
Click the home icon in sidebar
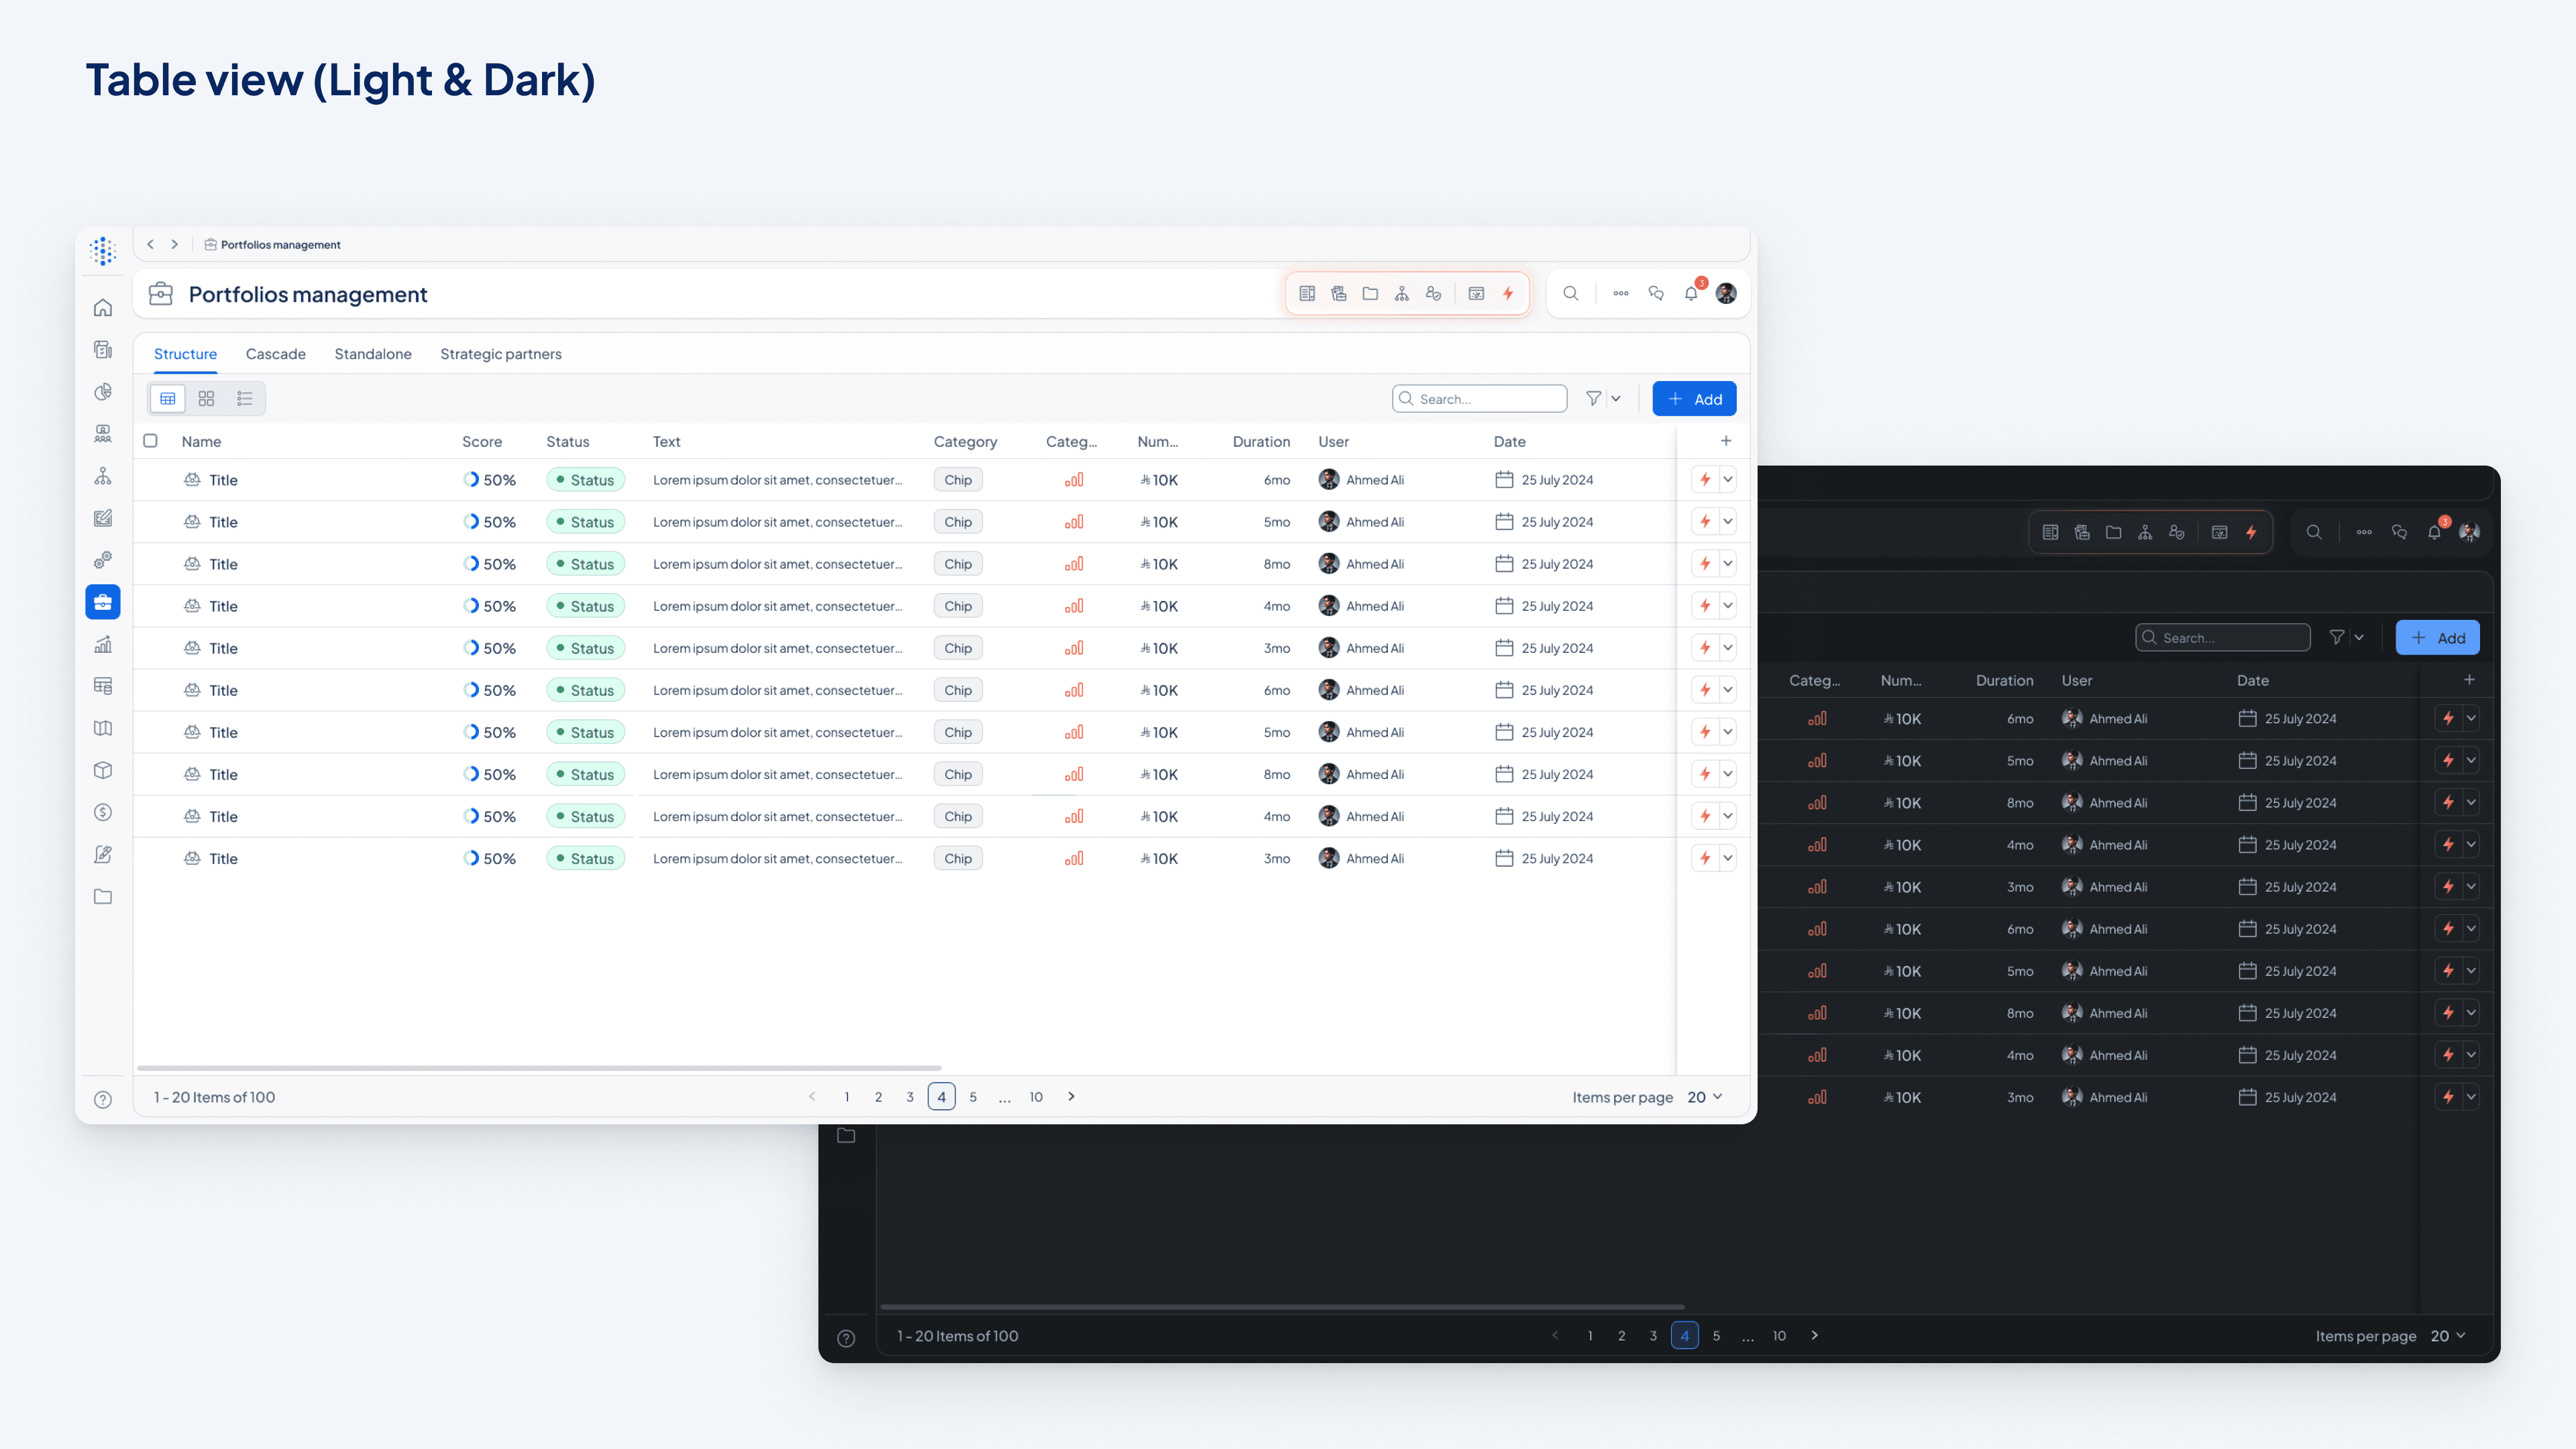click(x=103, y=308)
